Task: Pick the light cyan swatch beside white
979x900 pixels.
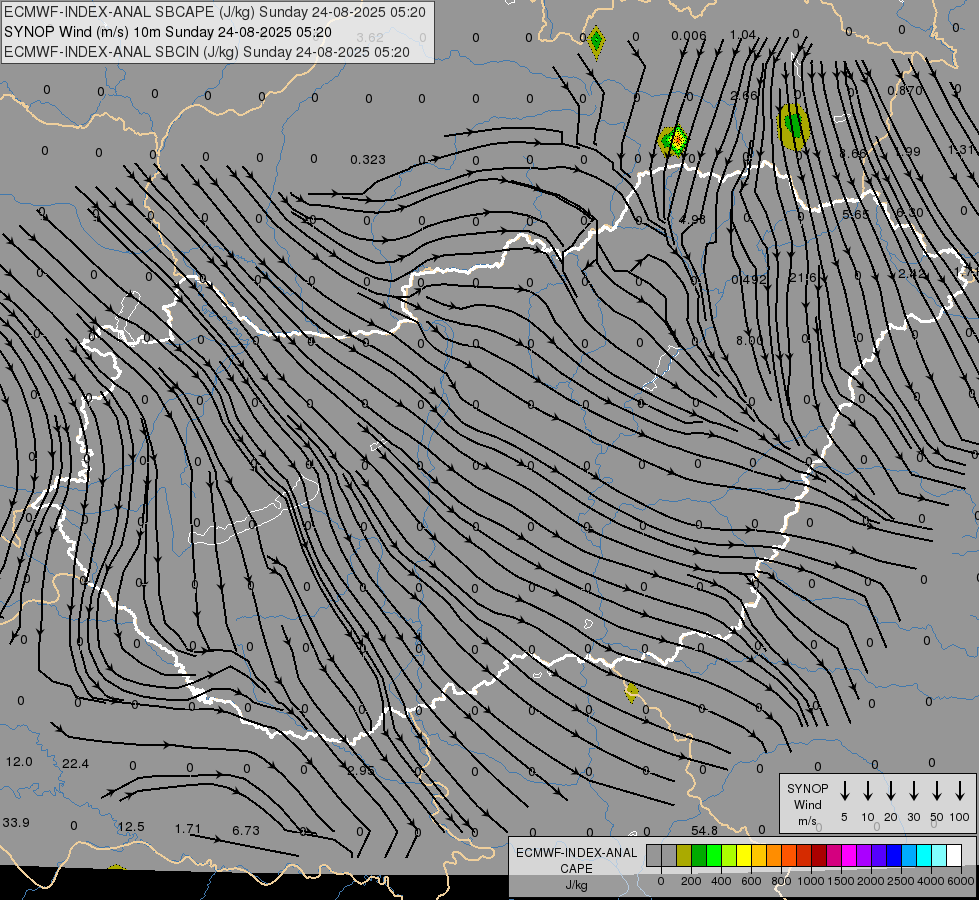Action: coord(938,856)
